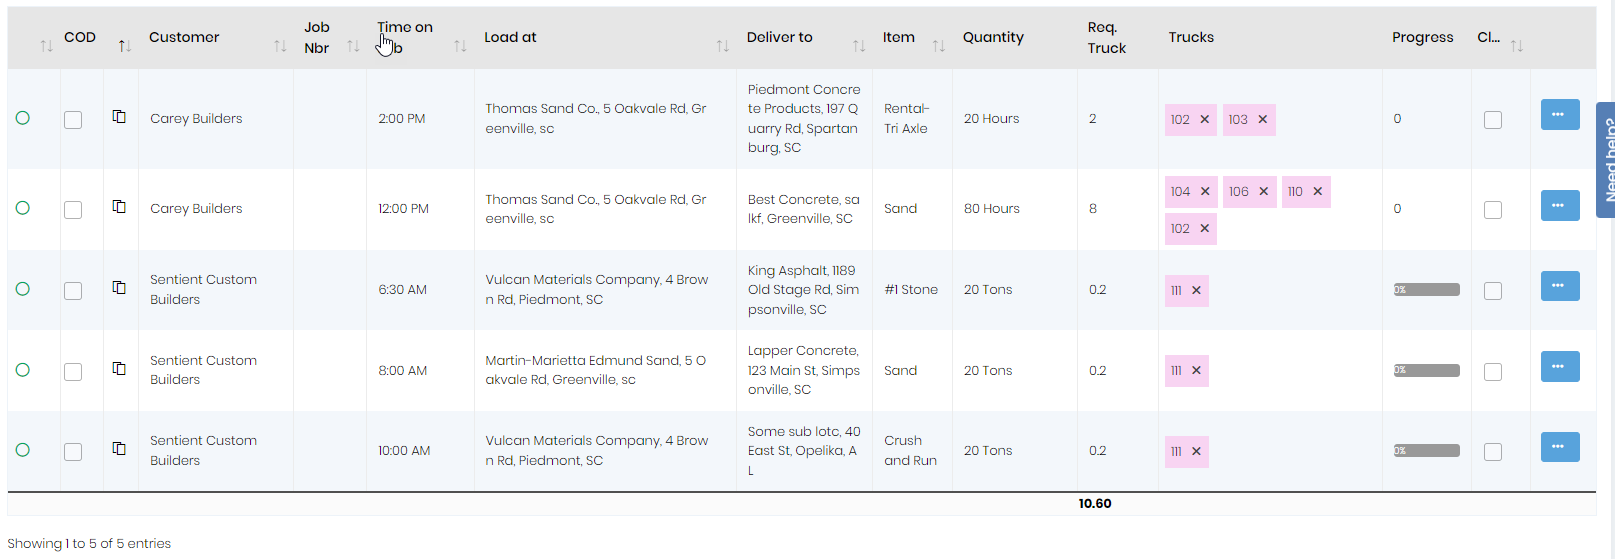Click the sort arrows beside Deliver to

pos(859,46)
